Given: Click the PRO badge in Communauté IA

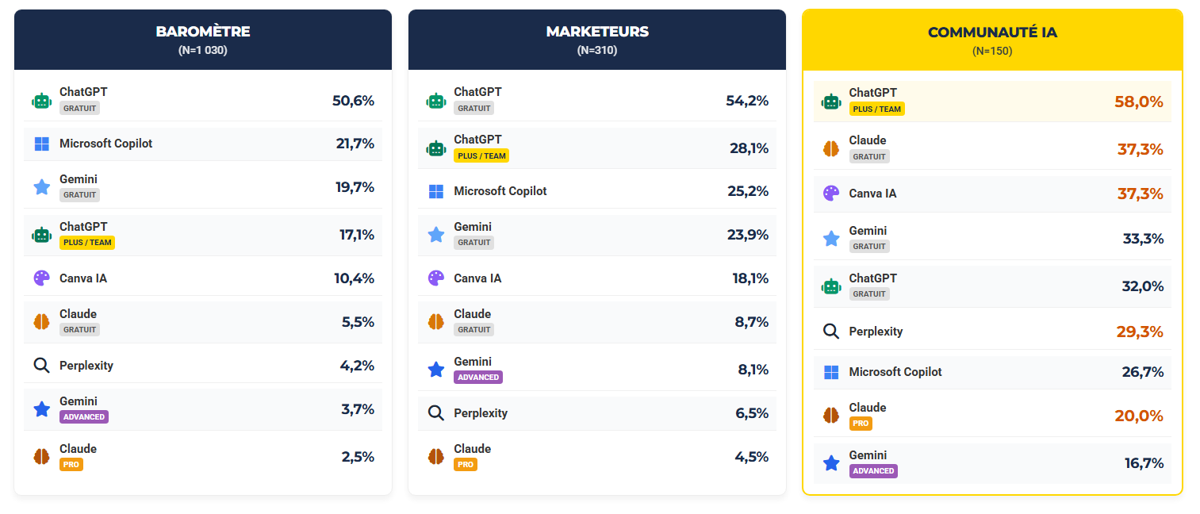Looking at the screenshot, I should [861, 424].
